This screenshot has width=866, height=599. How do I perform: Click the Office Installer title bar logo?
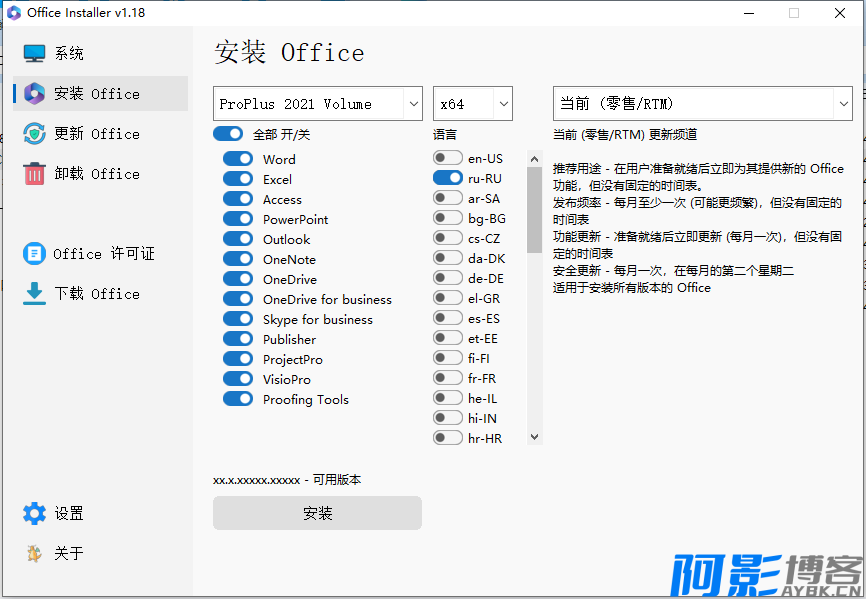tap(14, 13)
